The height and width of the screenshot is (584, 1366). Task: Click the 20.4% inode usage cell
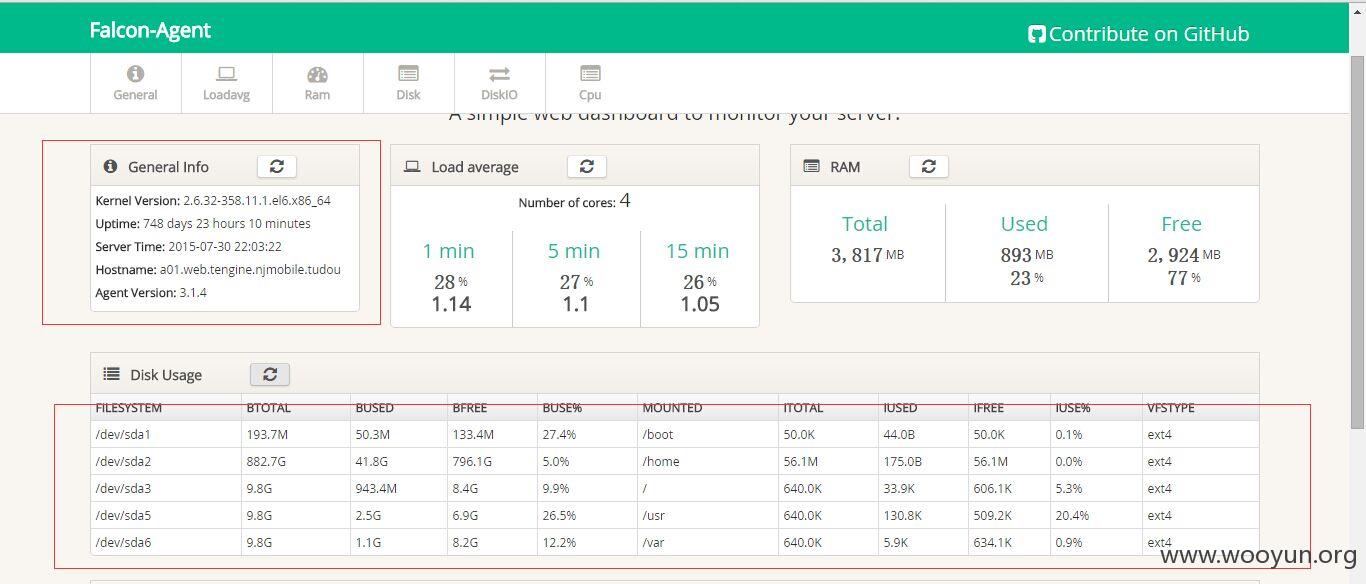pyautogui.click(x=1096, y=515)
